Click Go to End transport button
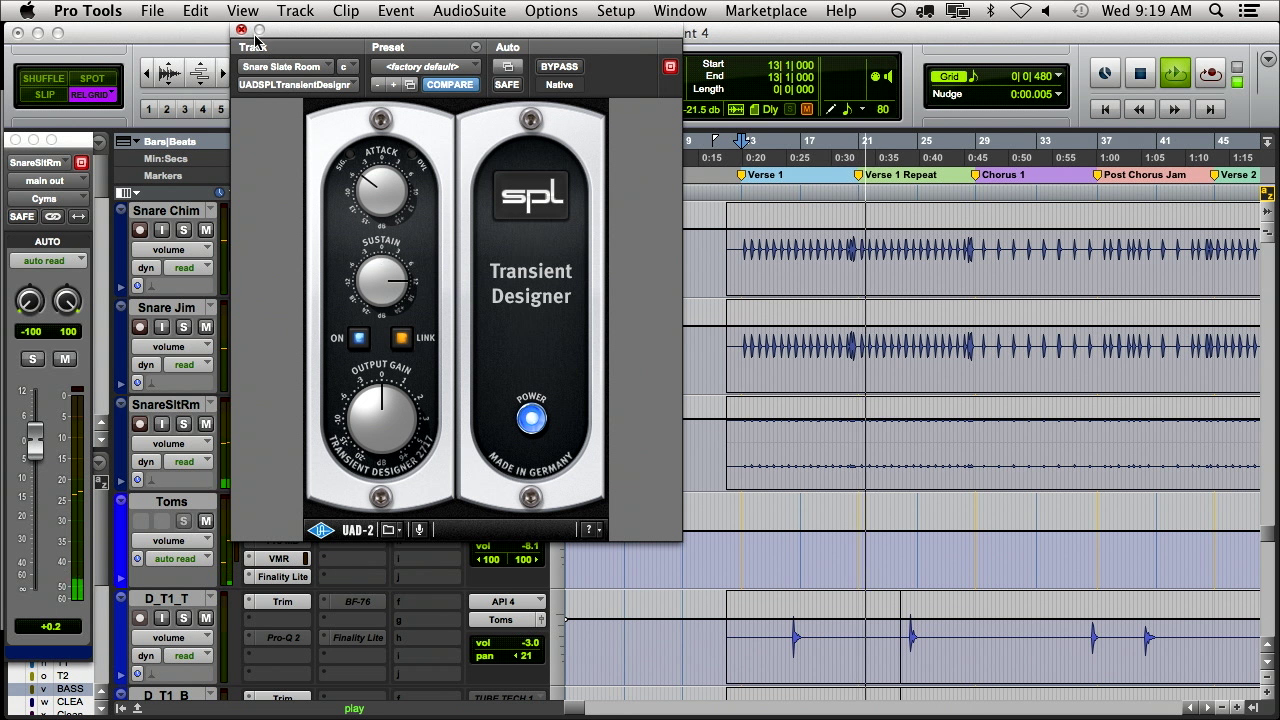The image size is (1280, 720). pyautogui.click(x=1210, y=109)
